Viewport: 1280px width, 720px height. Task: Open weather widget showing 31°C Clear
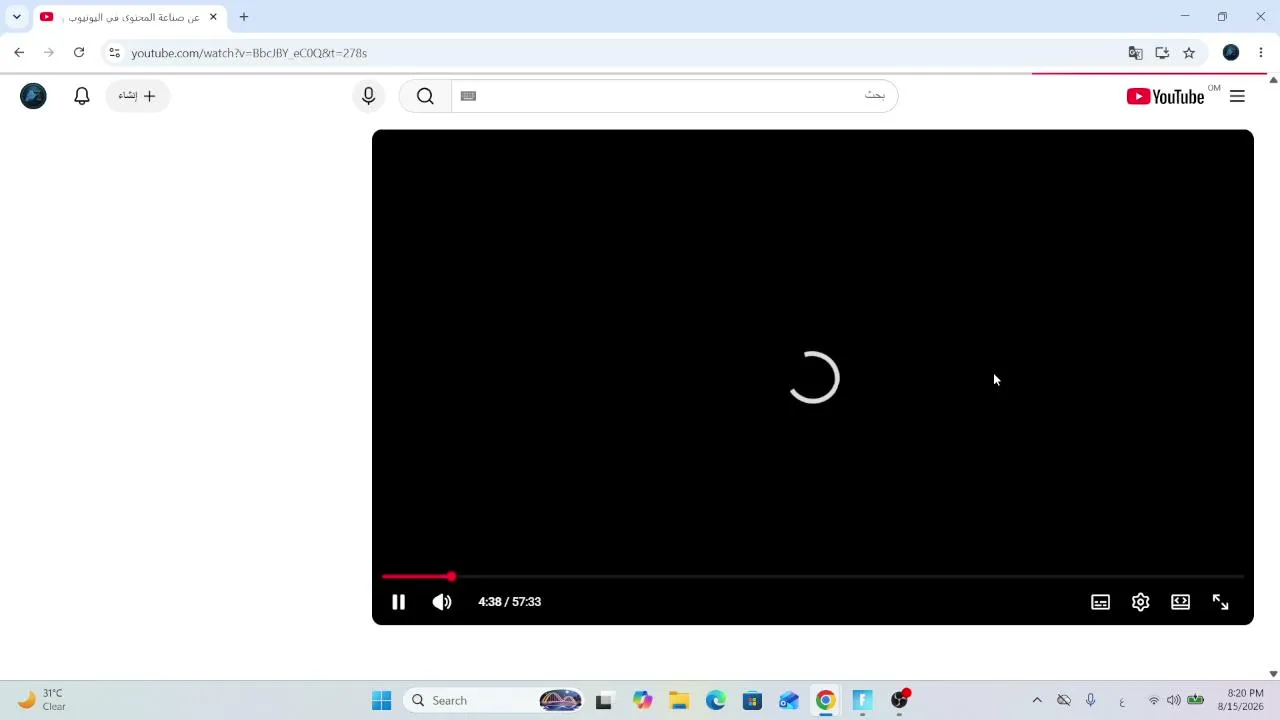[42, 700]
